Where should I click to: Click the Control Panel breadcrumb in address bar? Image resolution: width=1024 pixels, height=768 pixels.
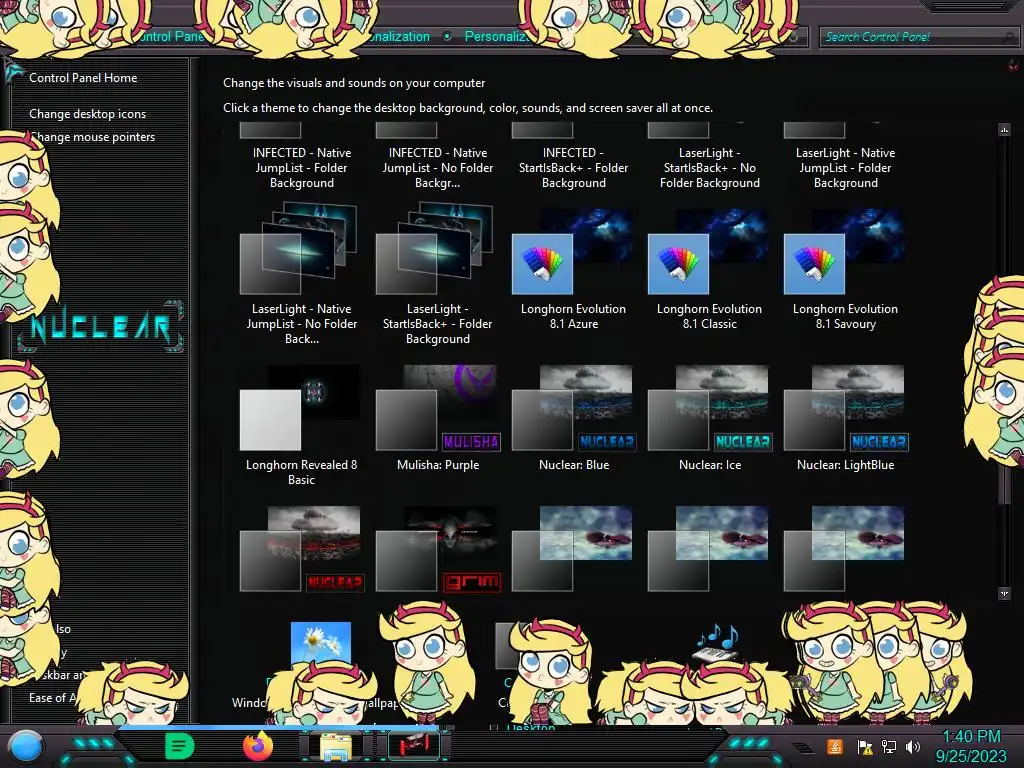(x=171, y=37)
